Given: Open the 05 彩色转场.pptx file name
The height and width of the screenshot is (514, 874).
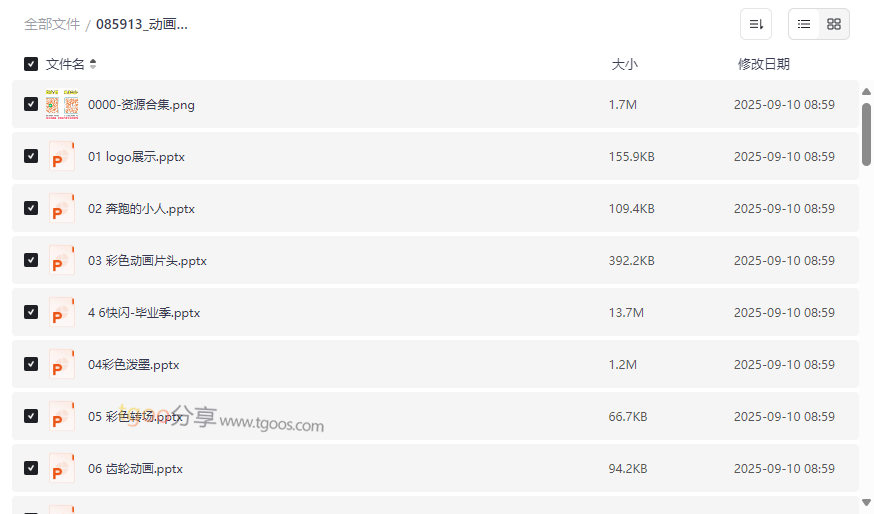Looking at the screenshot, I should pos(136,417).
